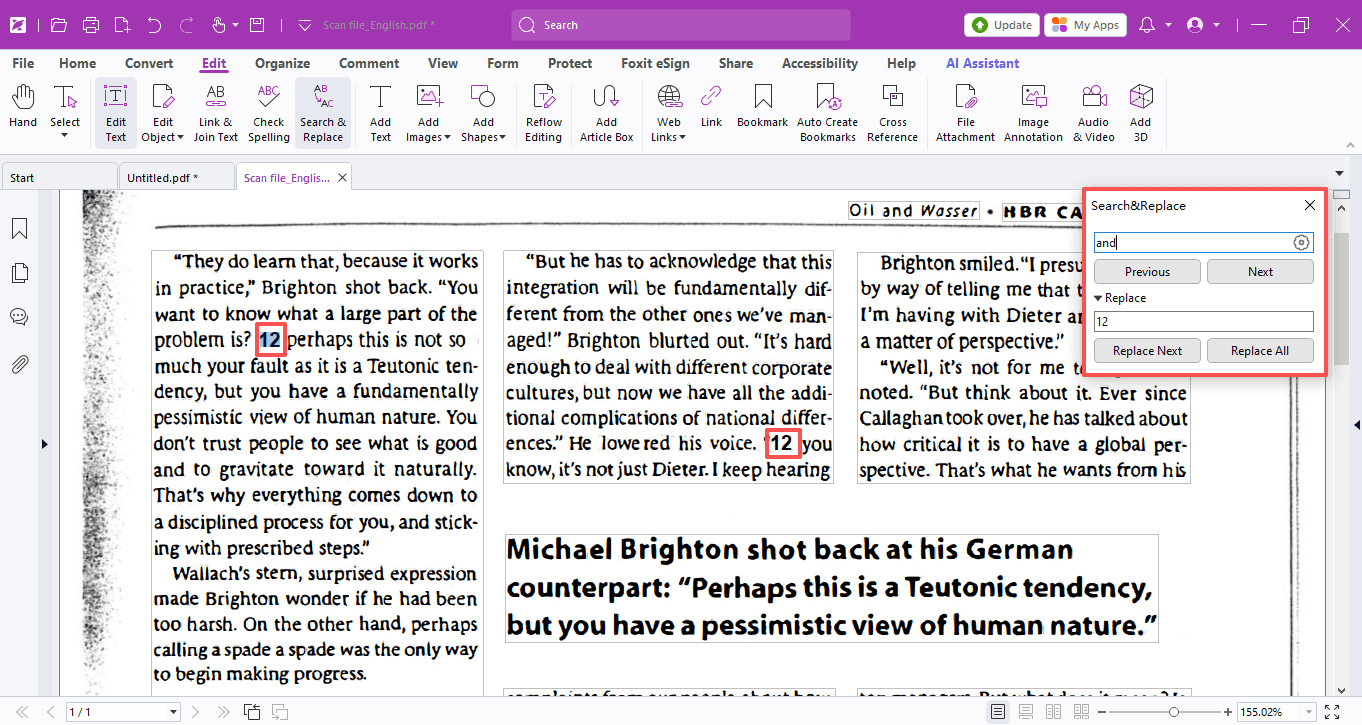Screen dimensions: 1362x725
Task: Select the Hand tool in the ribbon
Action: tap(23, 107)
